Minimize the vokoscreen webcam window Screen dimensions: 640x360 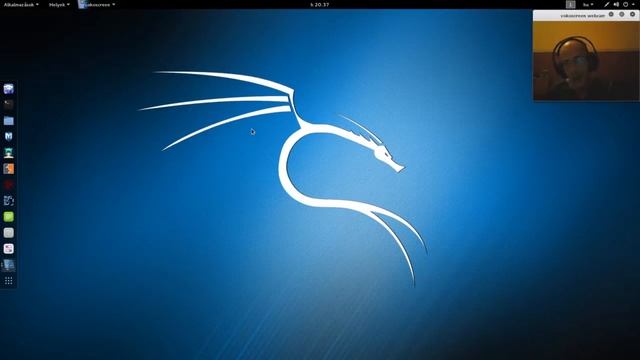coord(611,14)
